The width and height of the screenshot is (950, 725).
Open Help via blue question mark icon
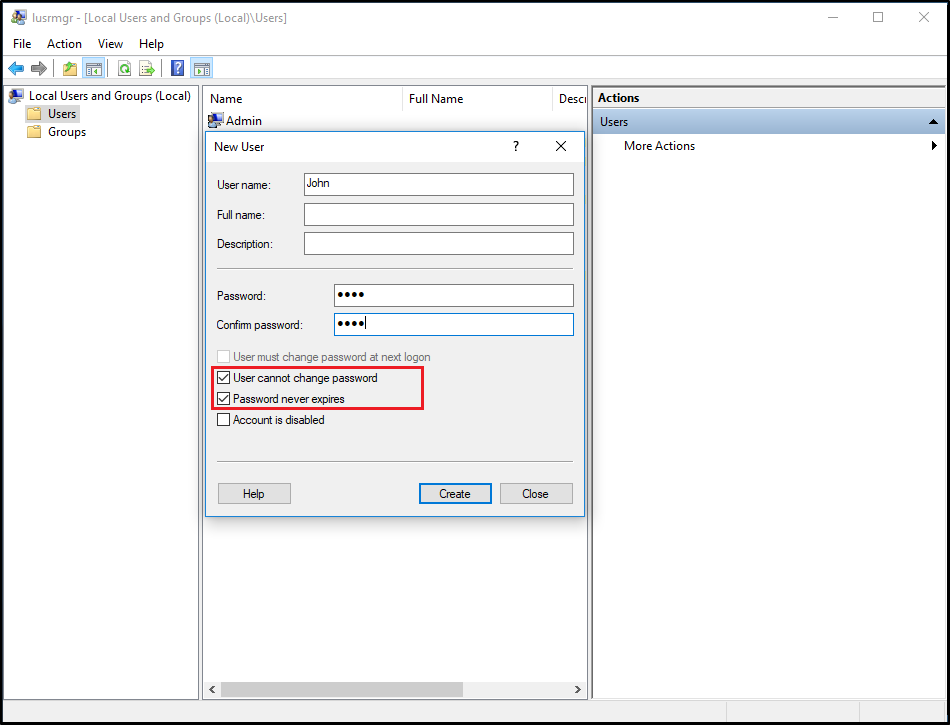click(x=177, y=68)
